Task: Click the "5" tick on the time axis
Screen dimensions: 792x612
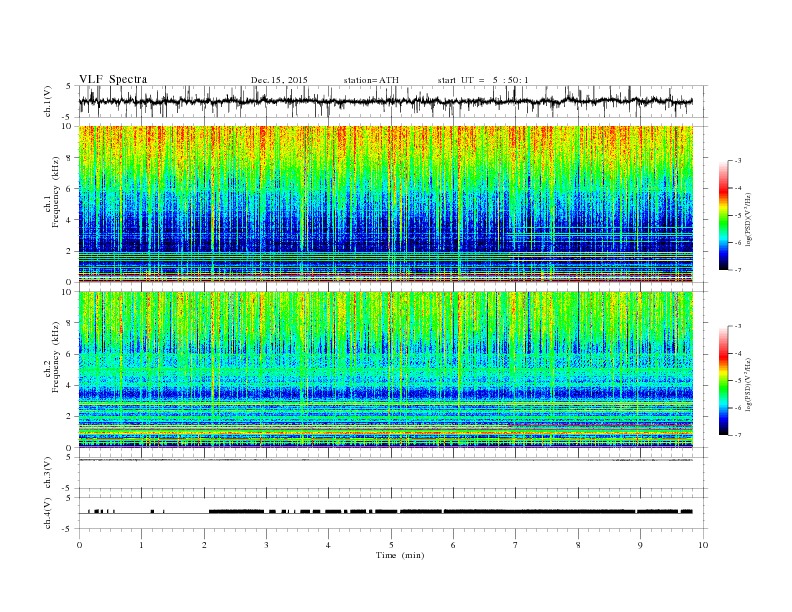Action: tap(391, 545)
